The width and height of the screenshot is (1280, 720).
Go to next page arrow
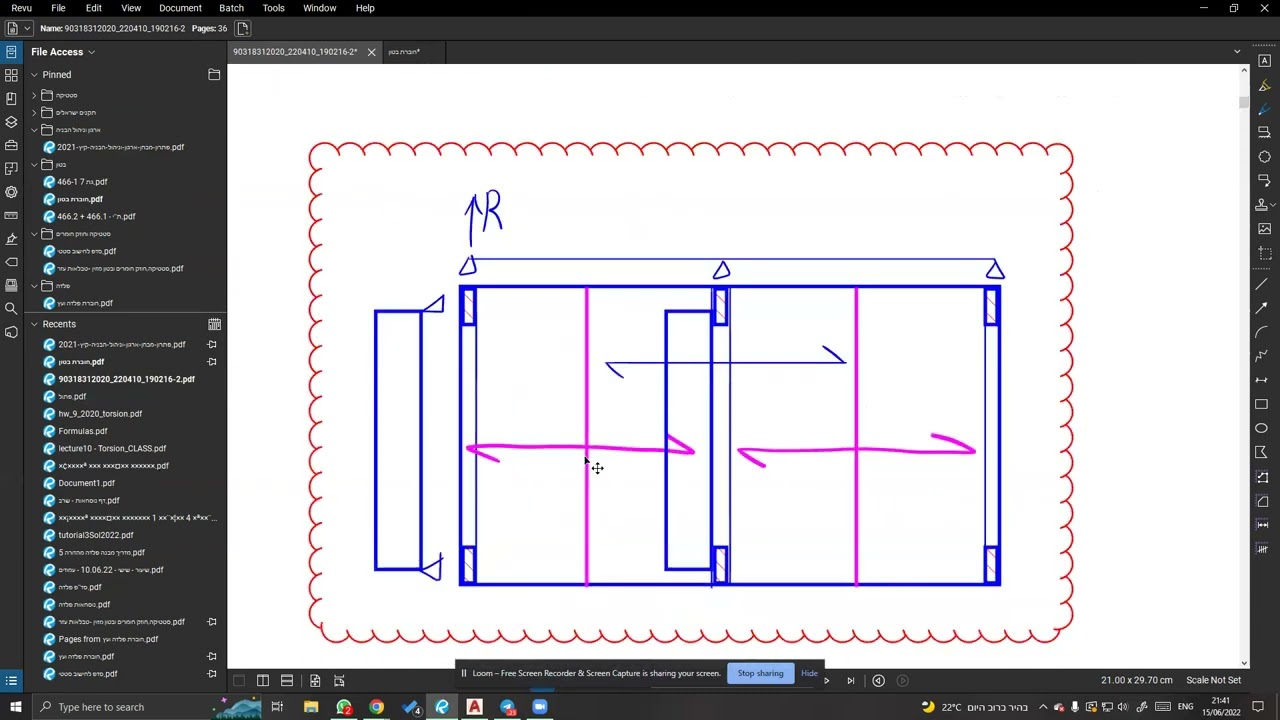[826, 681]
